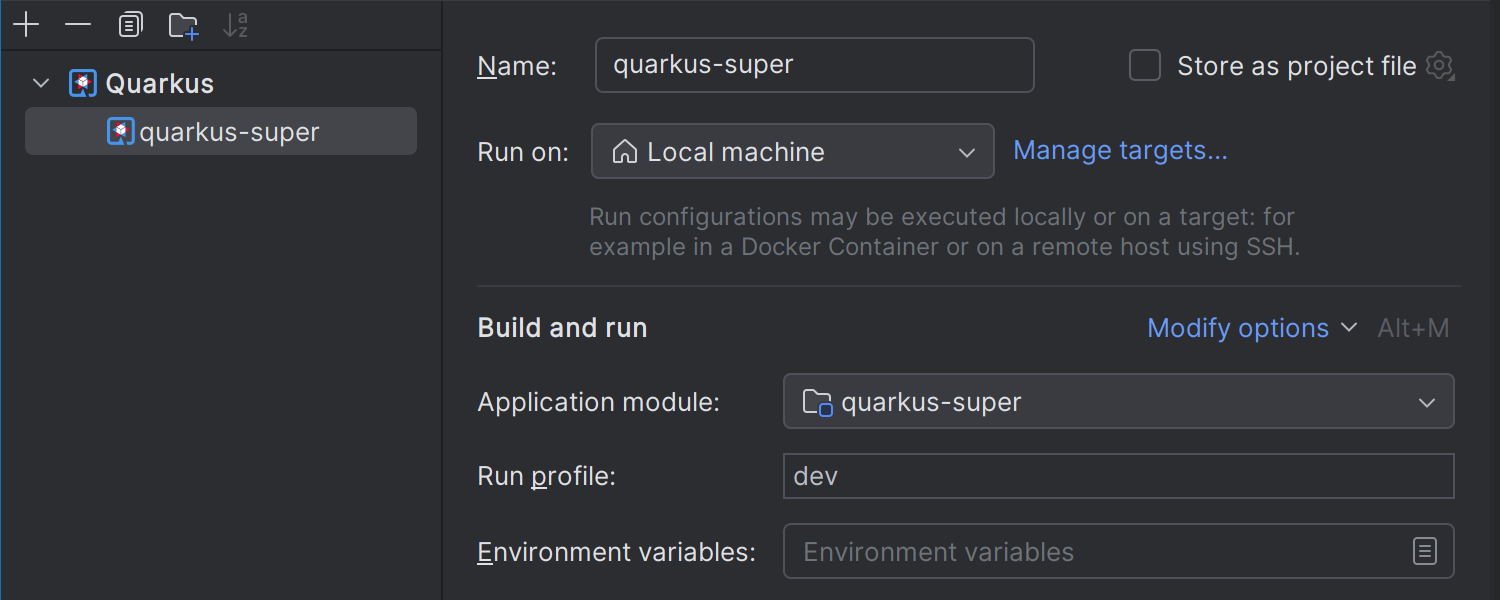Screen dimensions: 1500x600
Task: Open the Environment variables edit dialog icon
Action: click(1425, 551)
